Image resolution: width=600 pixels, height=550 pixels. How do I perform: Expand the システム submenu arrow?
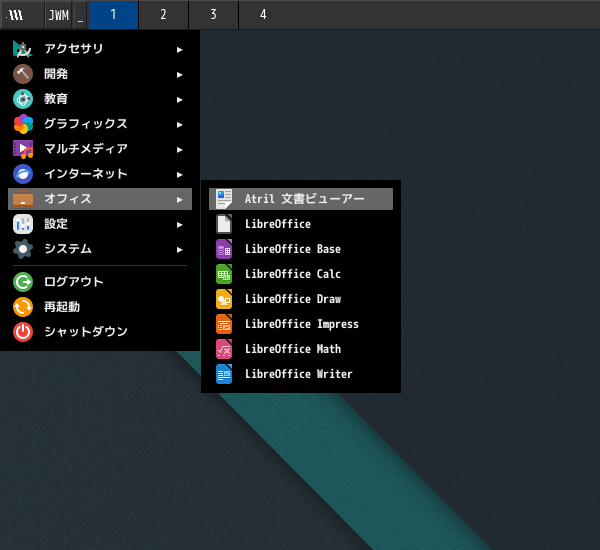pos(180,249)
